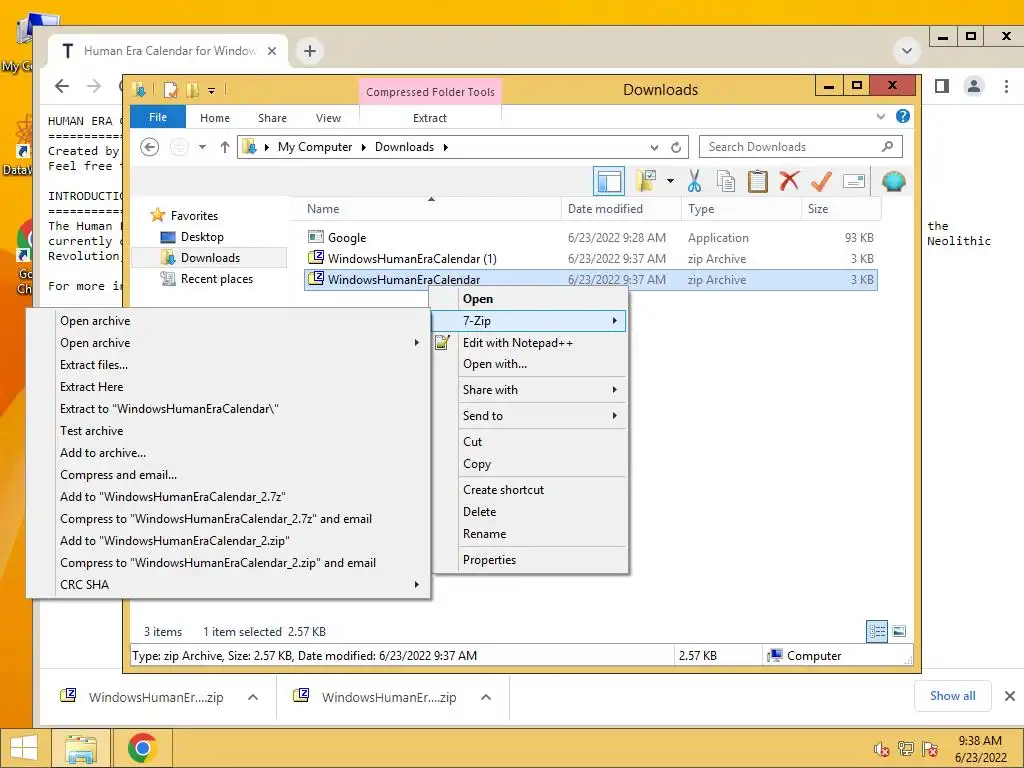Select Downloads in Favorites sidebar
This screenshot has width=1024, height=768.
click(210, 258)
